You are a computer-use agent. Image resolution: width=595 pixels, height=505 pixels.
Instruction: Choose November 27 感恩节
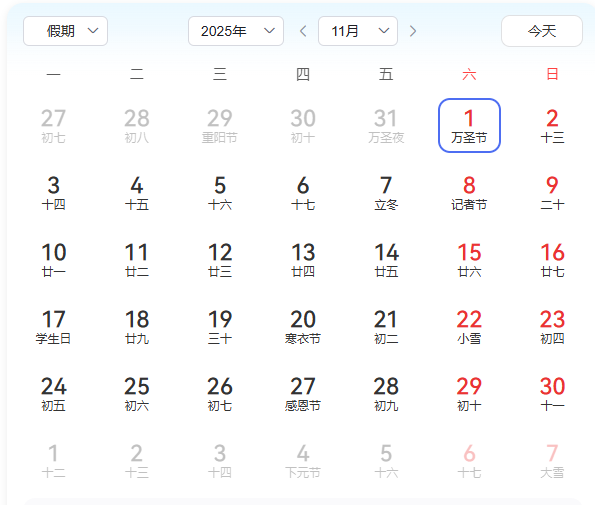click(303, 394)
